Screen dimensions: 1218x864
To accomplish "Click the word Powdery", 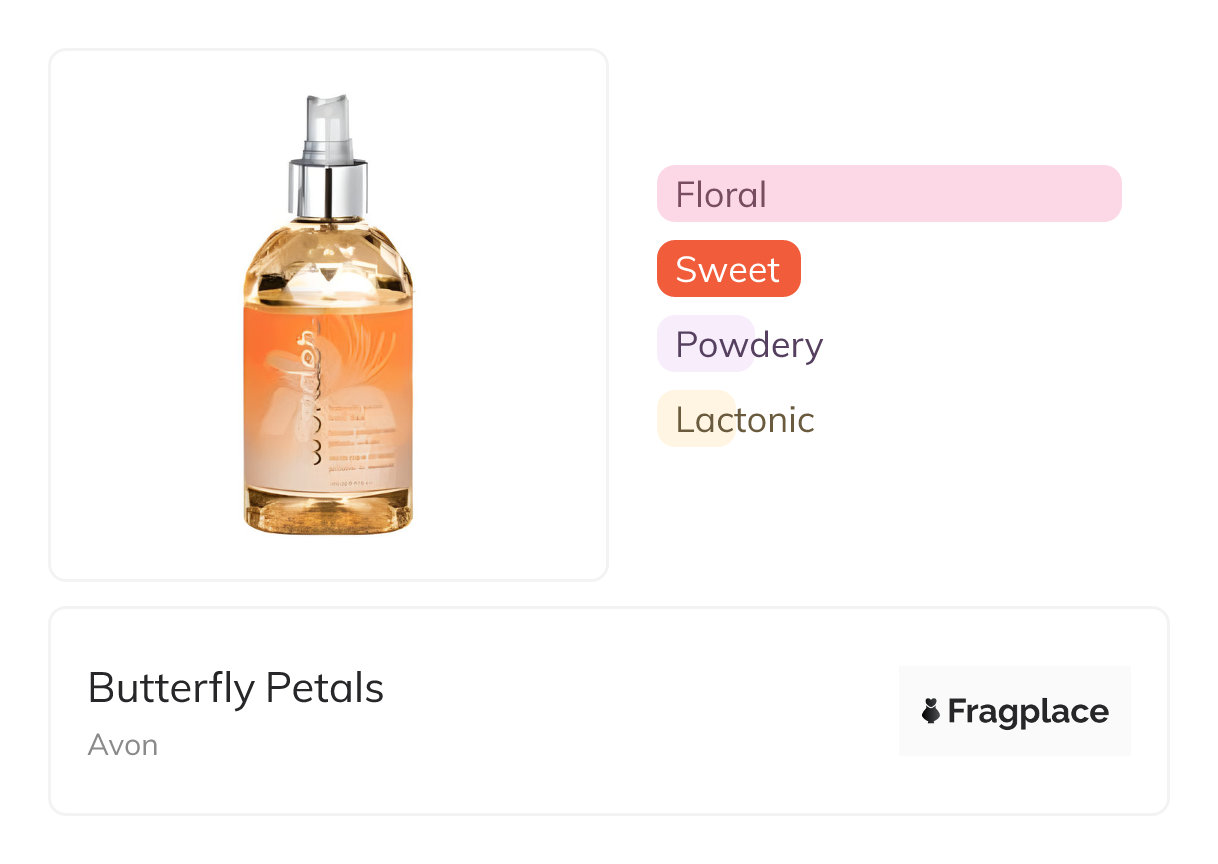I will coord(749,345).
